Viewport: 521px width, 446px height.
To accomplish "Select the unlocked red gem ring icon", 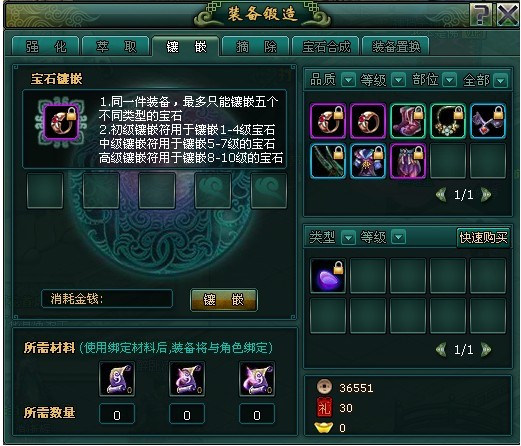I will (x=368, y=121).
